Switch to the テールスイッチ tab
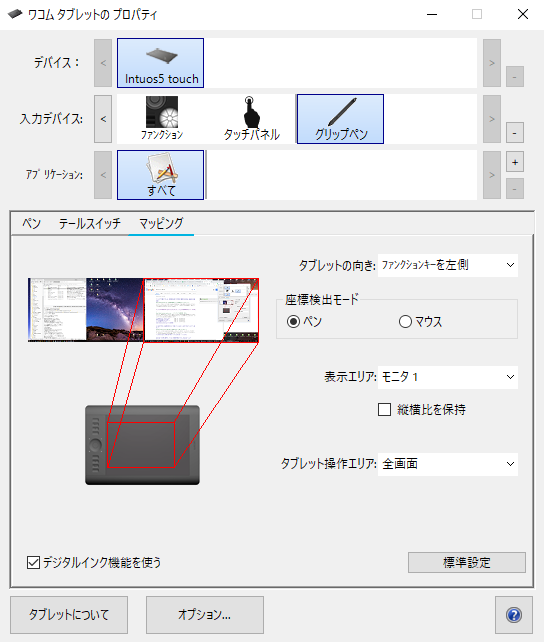Image resolution: width=544 pixels, height=642 pixels. click(90, 224)
